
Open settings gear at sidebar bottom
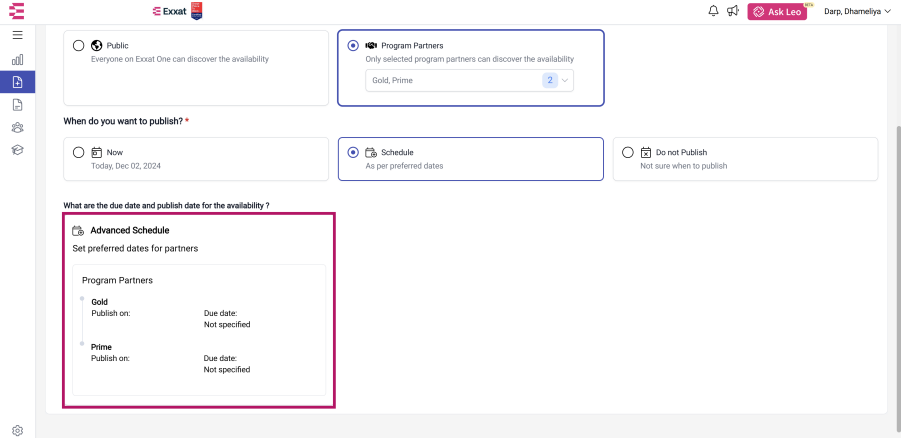click(x=17, y=431)
